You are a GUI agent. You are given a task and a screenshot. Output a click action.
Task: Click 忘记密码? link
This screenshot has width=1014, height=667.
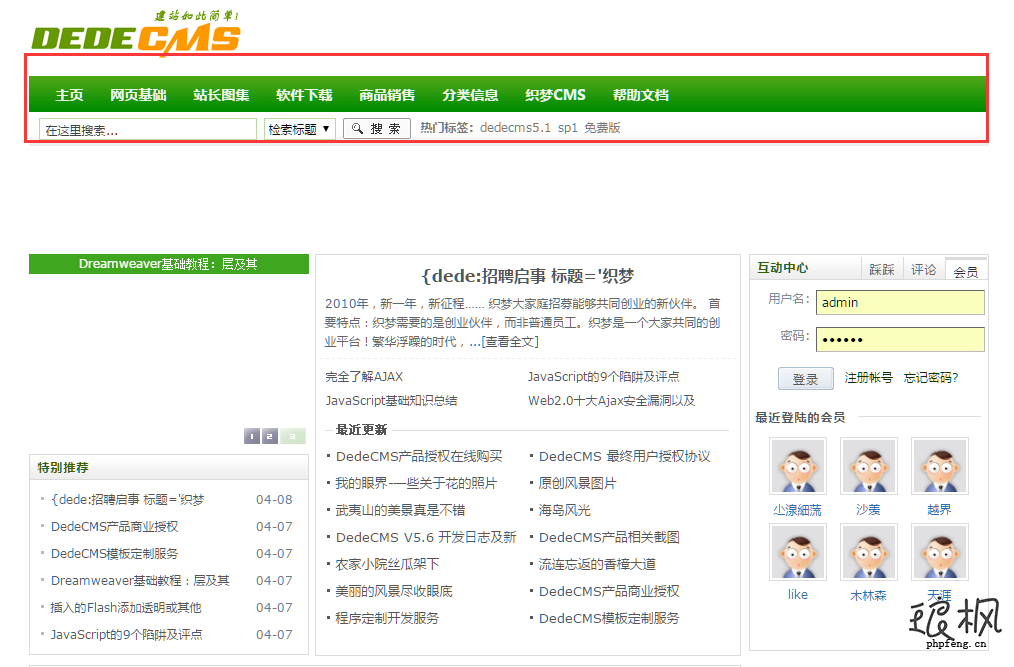pyautogui.click(x=931, y=378)
